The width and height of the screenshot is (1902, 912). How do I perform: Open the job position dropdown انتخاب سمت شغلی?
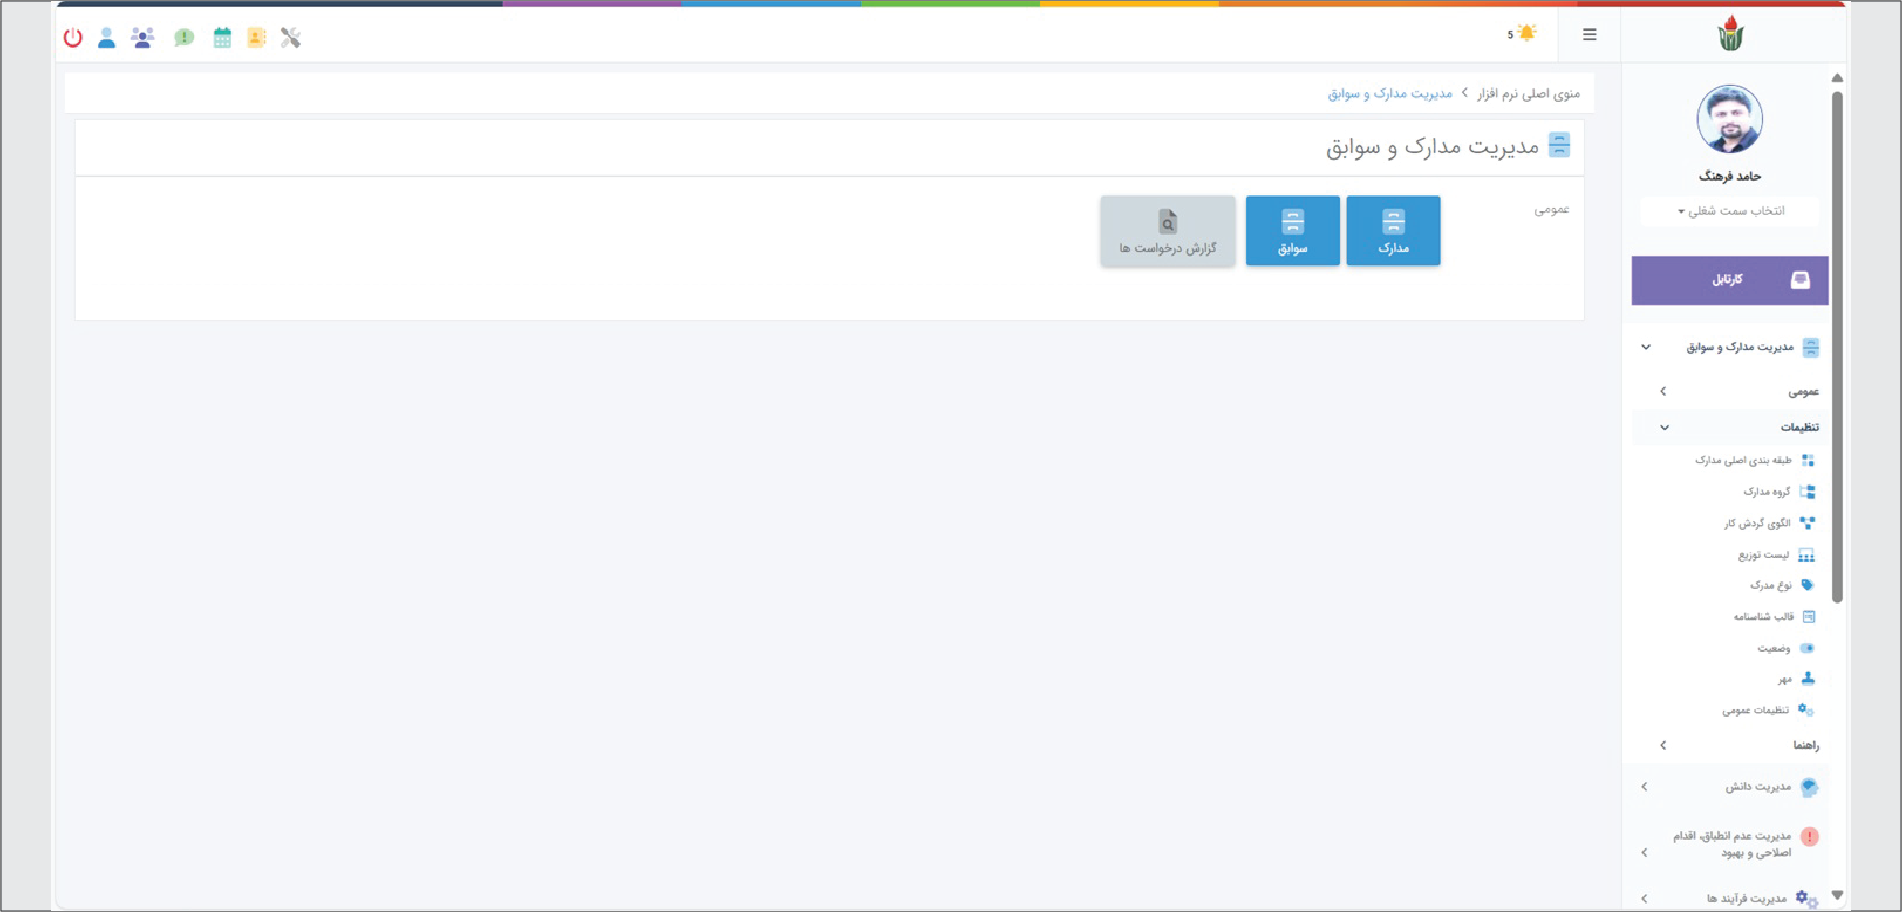(x=1730, y=211)
